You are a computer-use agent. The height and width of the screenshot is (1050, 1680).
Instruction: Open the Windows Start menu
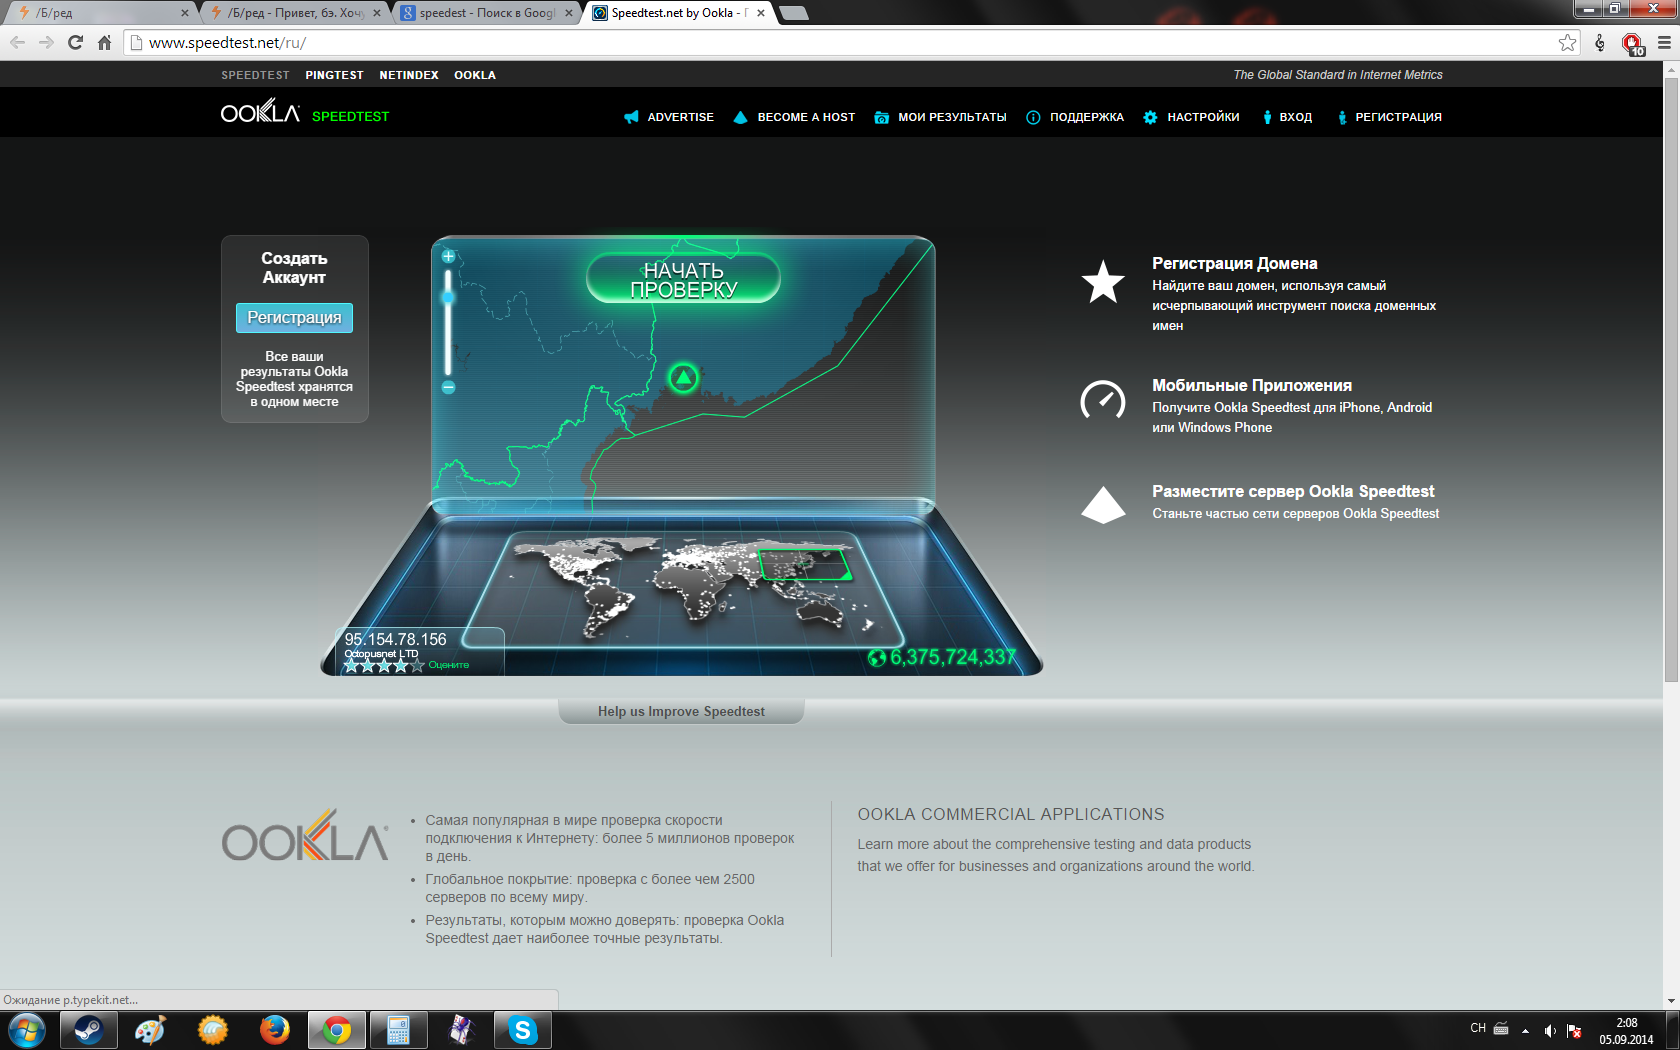point(27,1030)
